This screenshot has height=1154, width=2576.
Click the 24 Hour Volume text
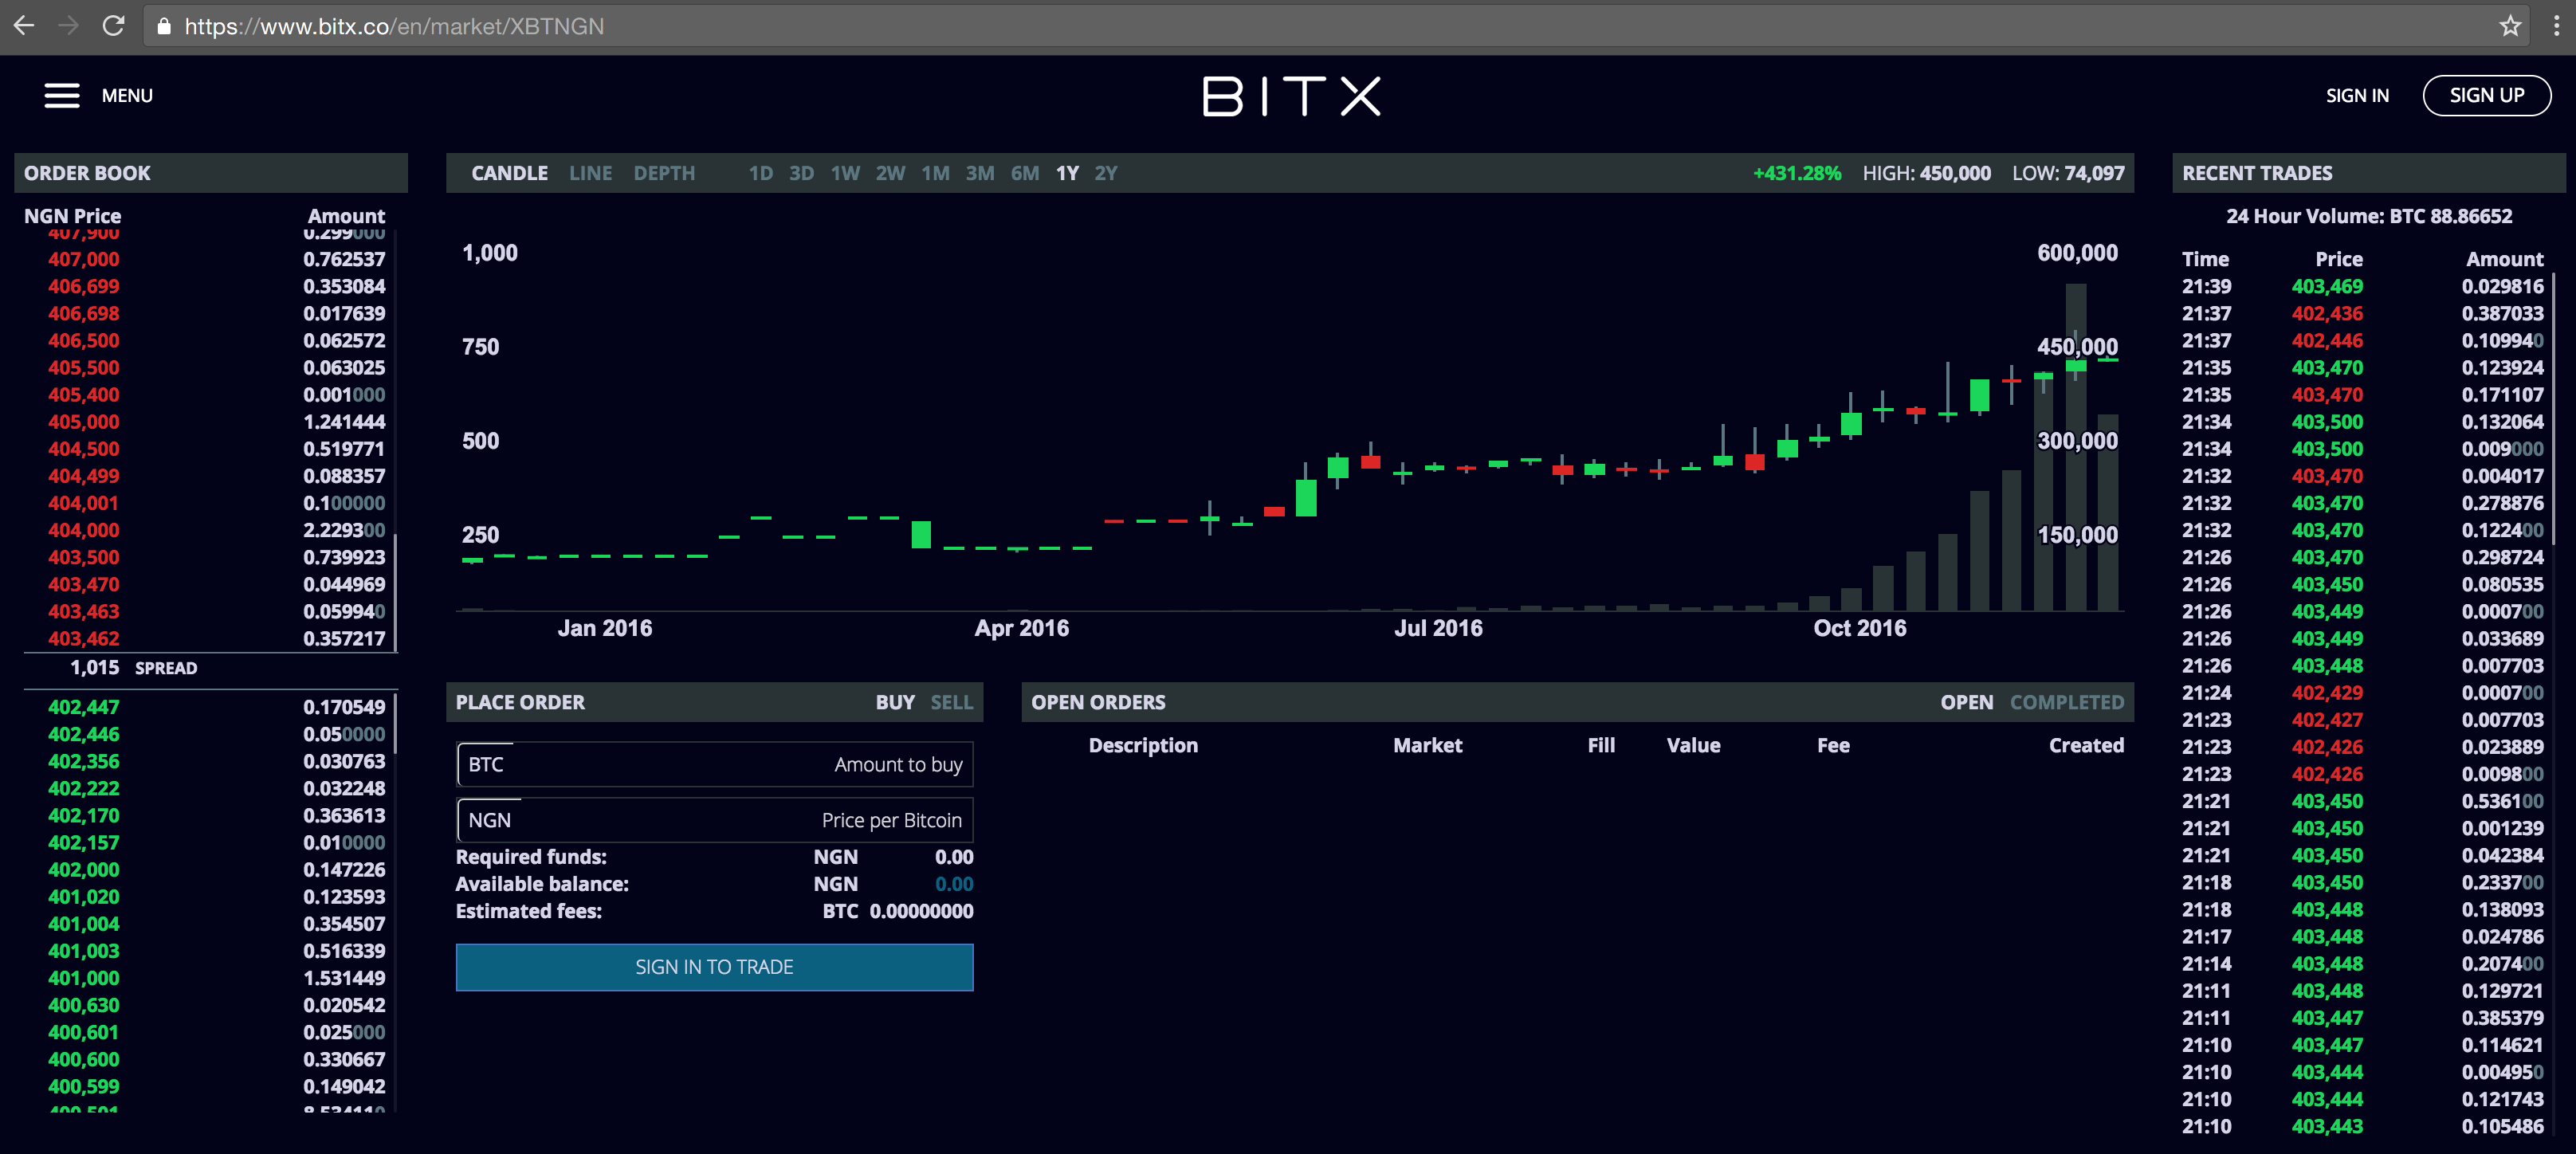(x=2368, y=216)
